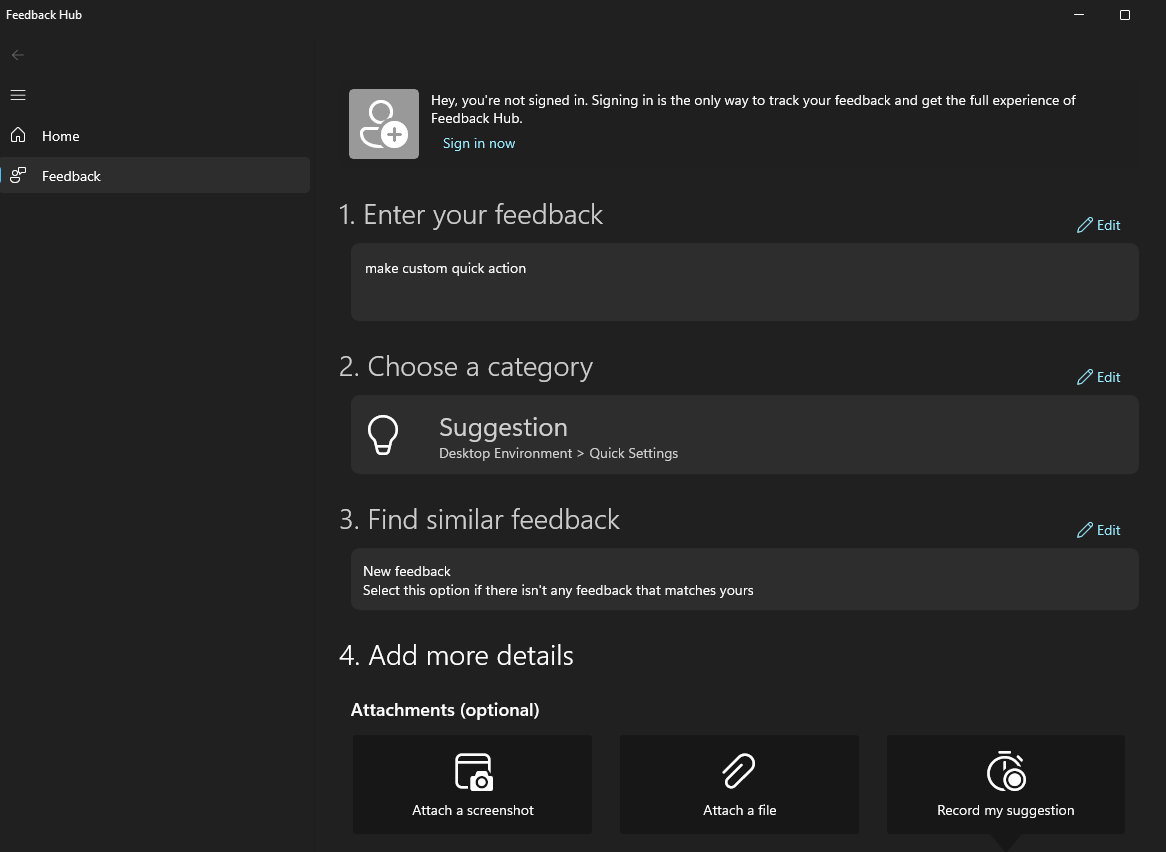
Task: Click '4. Add more details' heading
Action: tap(457, 656)
